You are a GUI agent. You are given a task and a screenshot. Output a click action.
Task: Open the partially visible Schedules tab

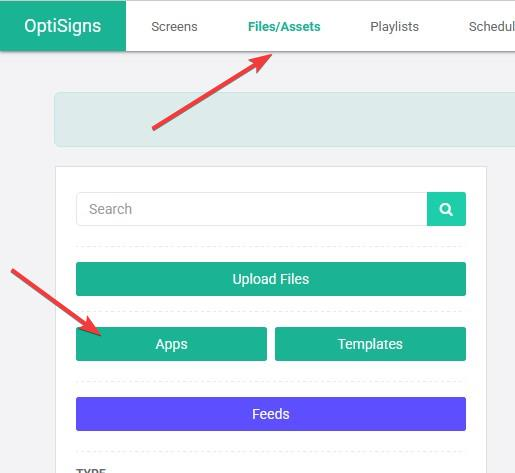coord(492,27)
